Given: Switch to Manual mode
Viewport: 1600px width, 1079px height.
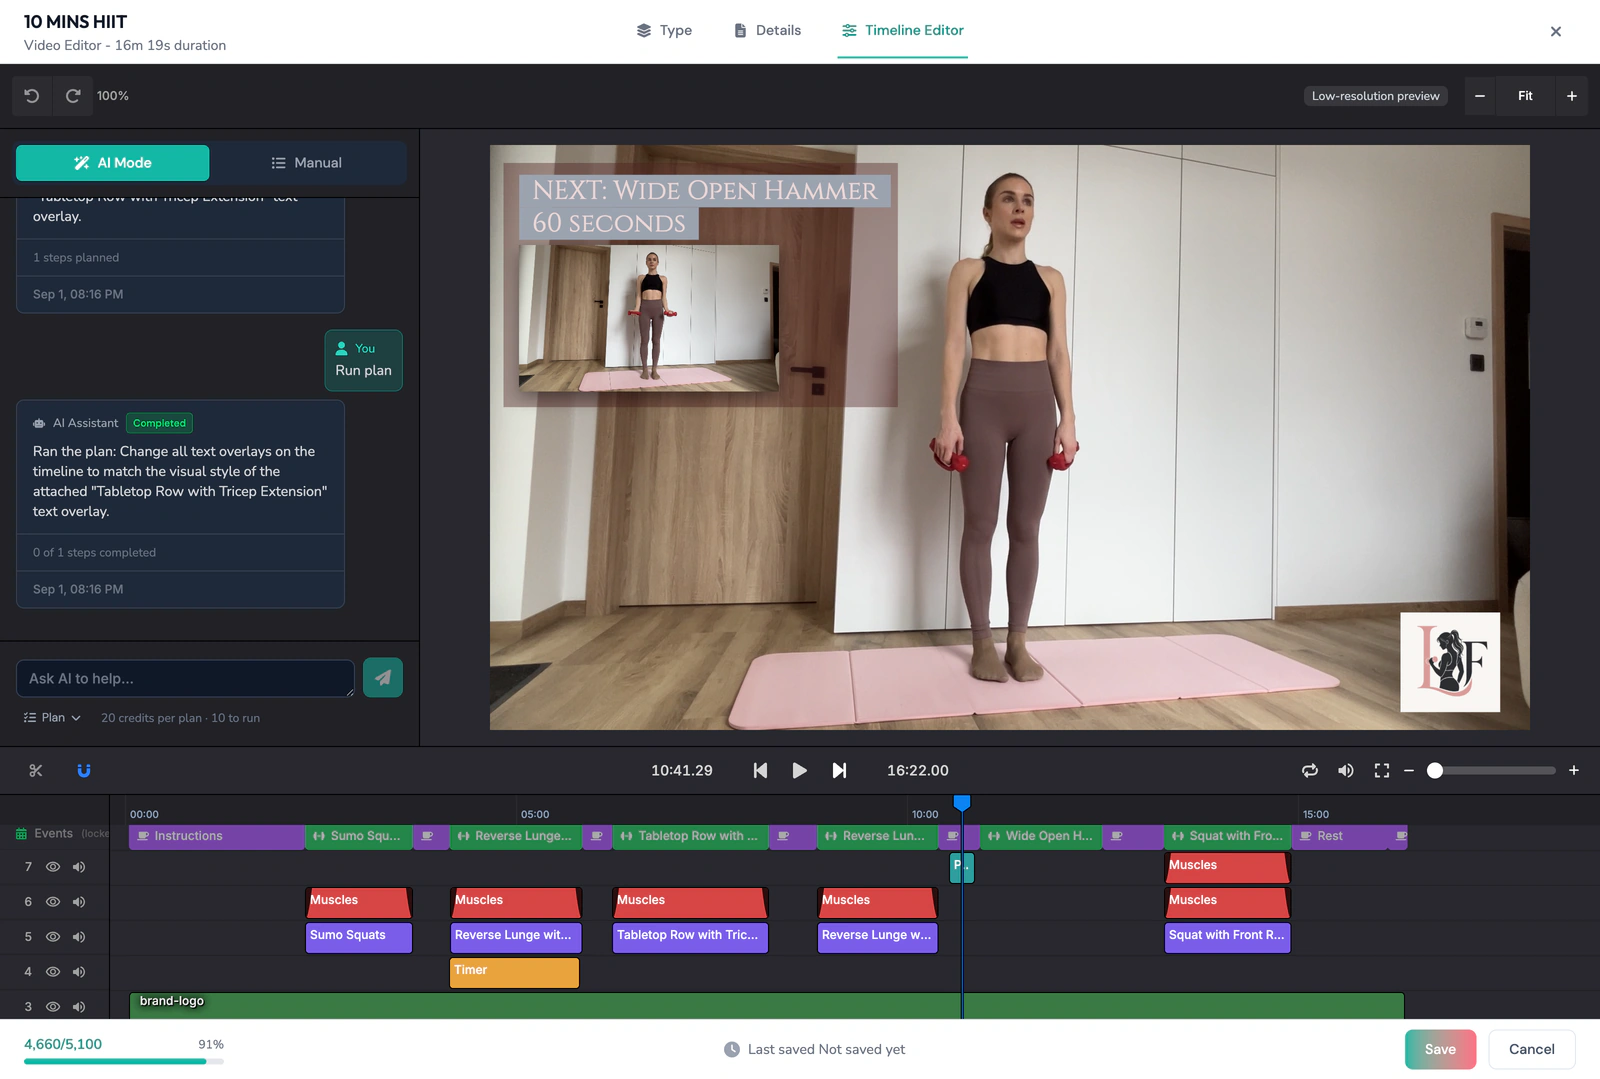Looking at the screenshot, I should (306, 163).
